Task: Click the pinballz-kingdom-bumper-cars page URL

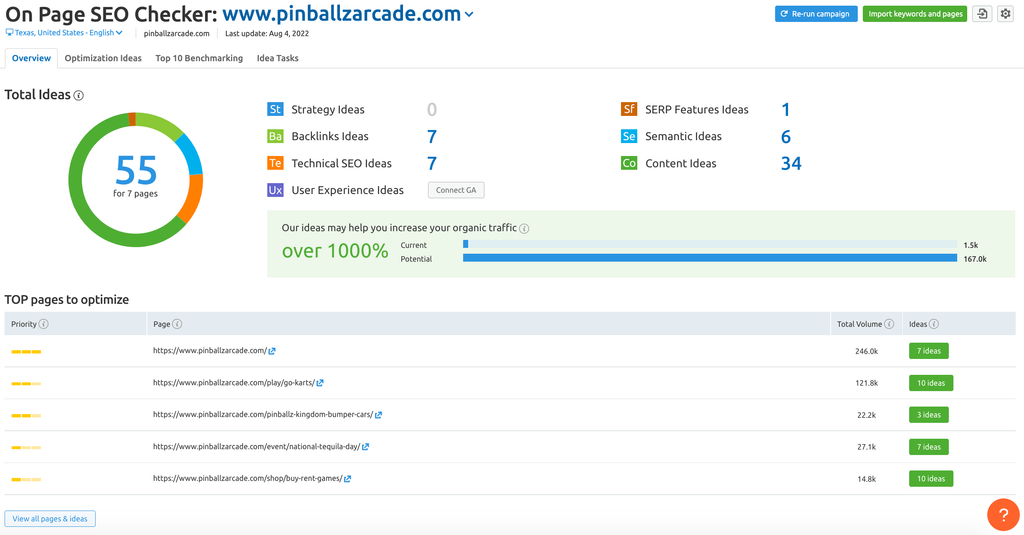Action: point(263,415)
